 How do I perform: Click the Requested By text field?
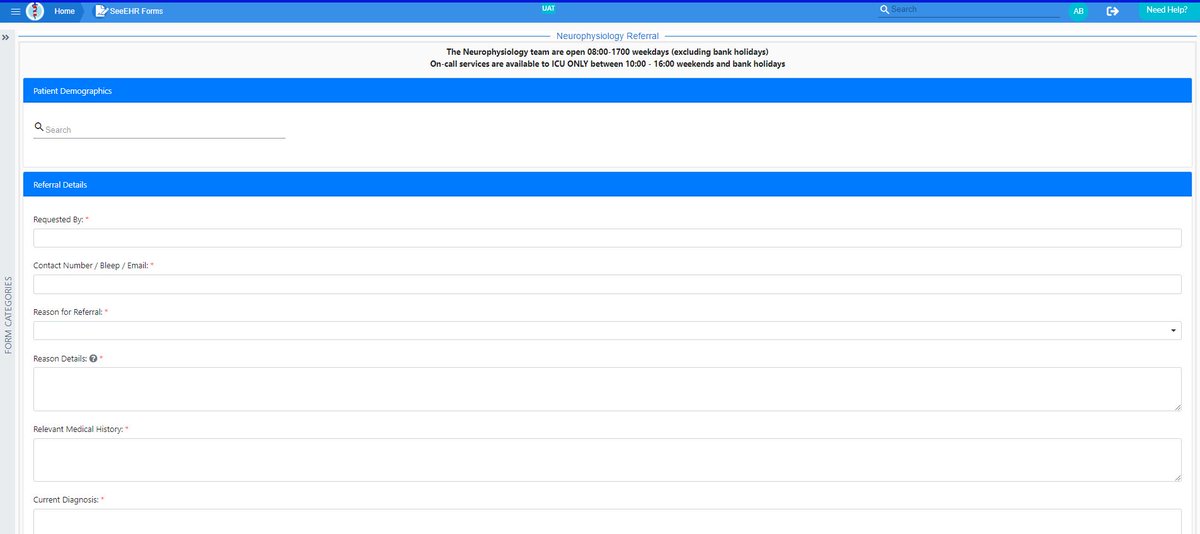(x=607, y=238)
